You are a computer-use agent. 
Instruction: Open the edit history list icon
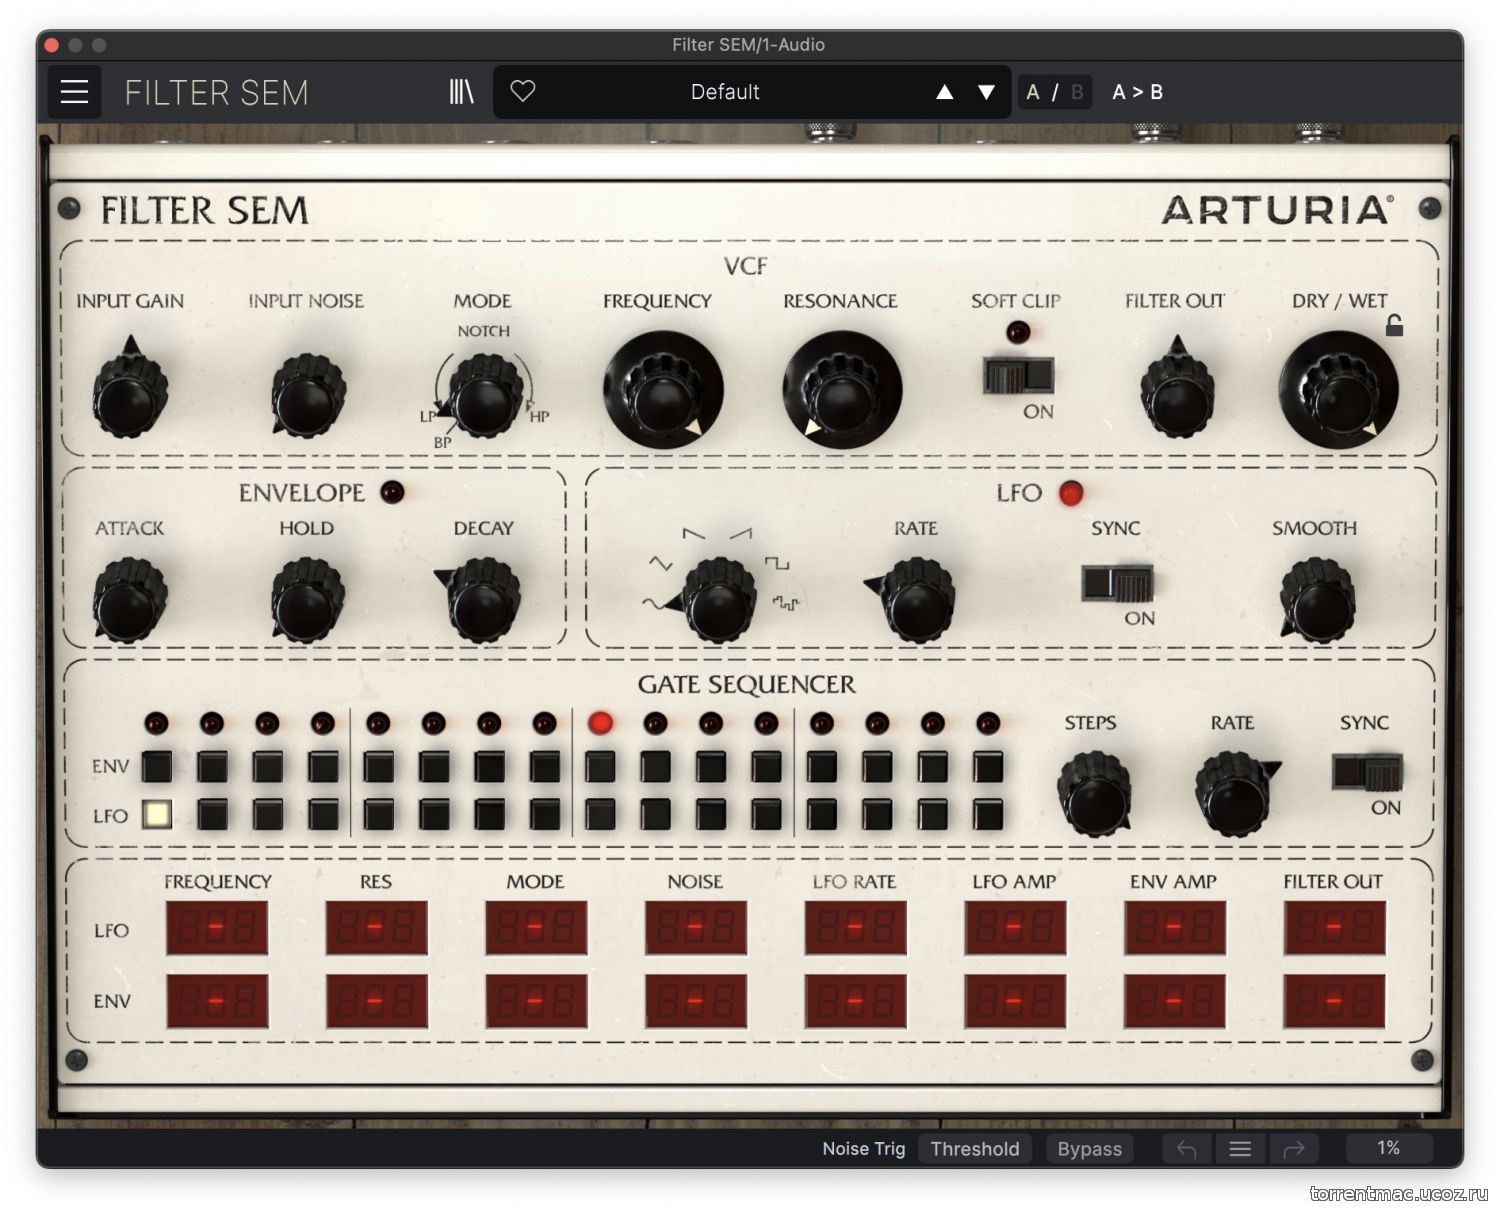(x=1240, y=1149)
